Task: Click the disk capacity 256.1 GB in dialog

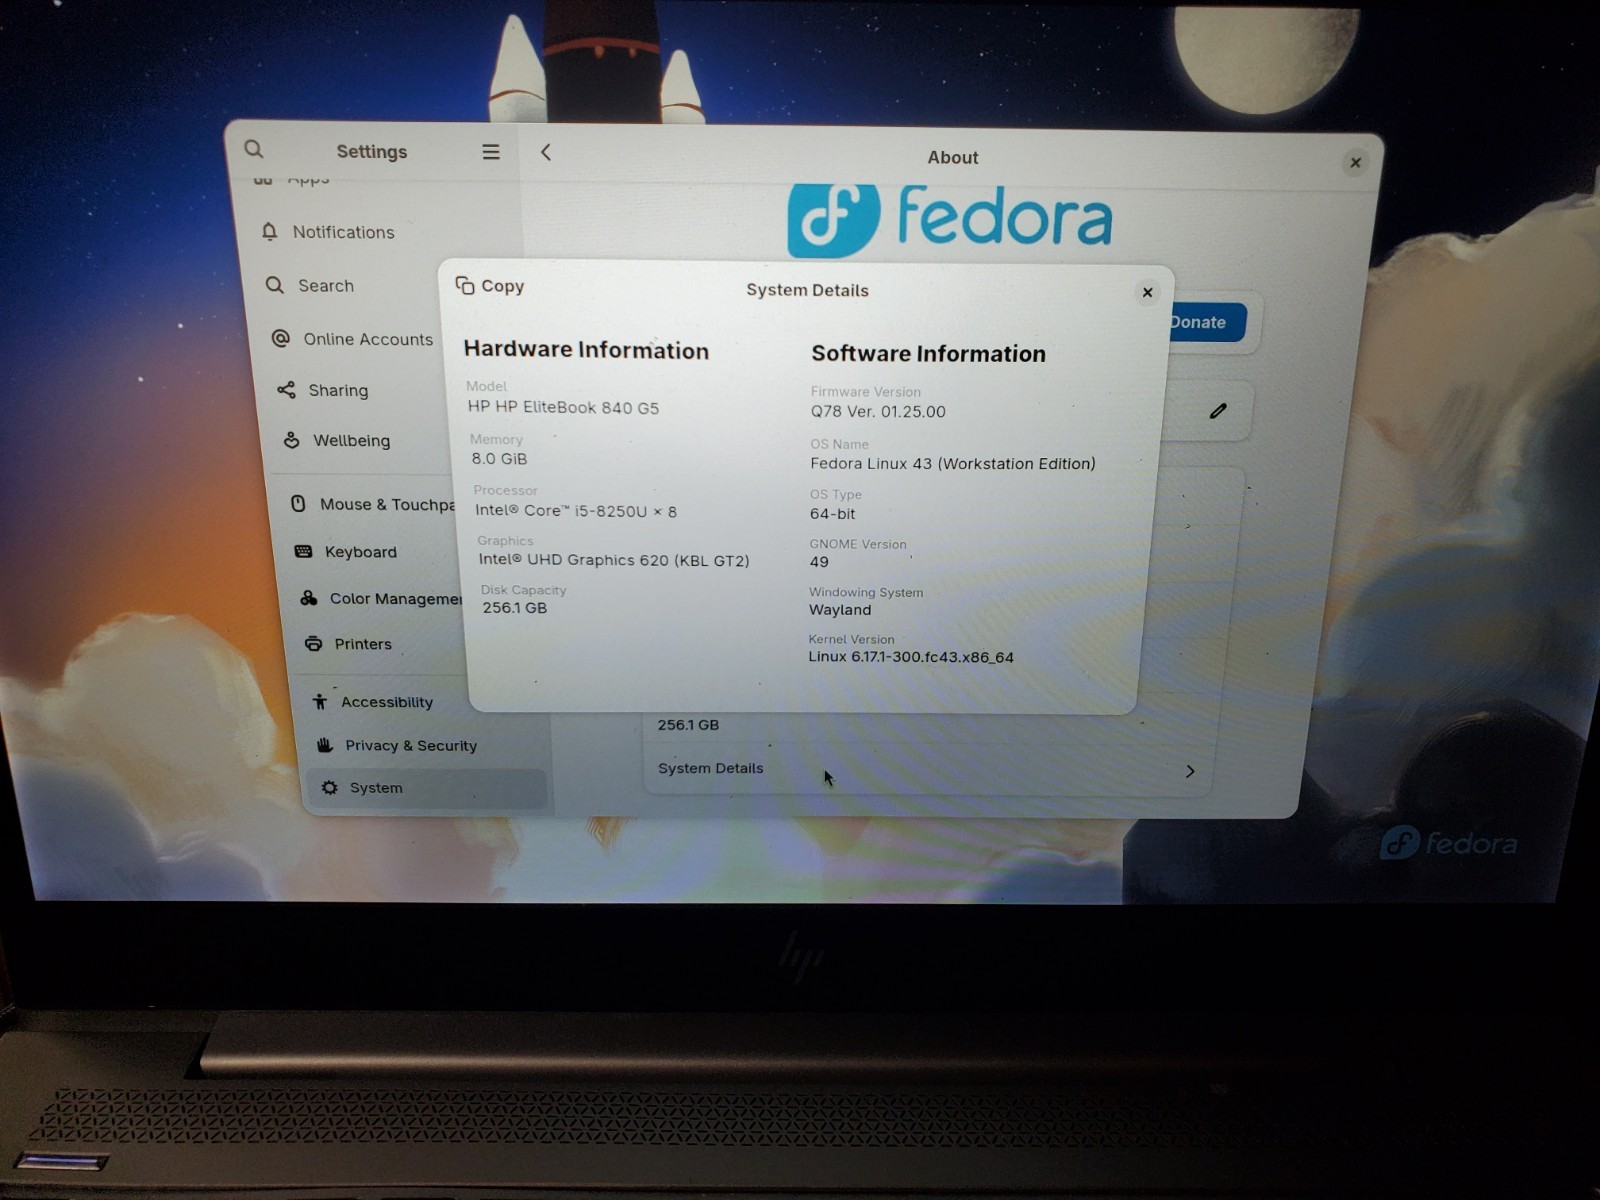Action: click(515, 607)
